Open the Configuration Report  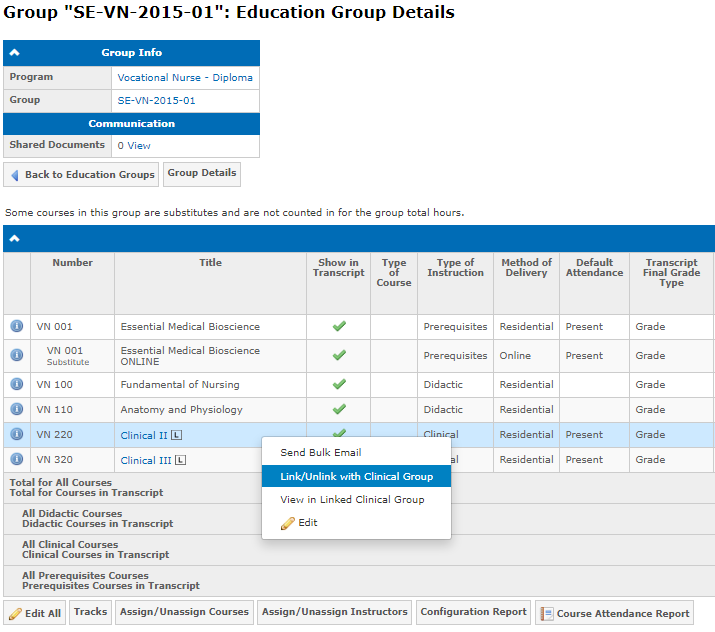tap(473, 613)
